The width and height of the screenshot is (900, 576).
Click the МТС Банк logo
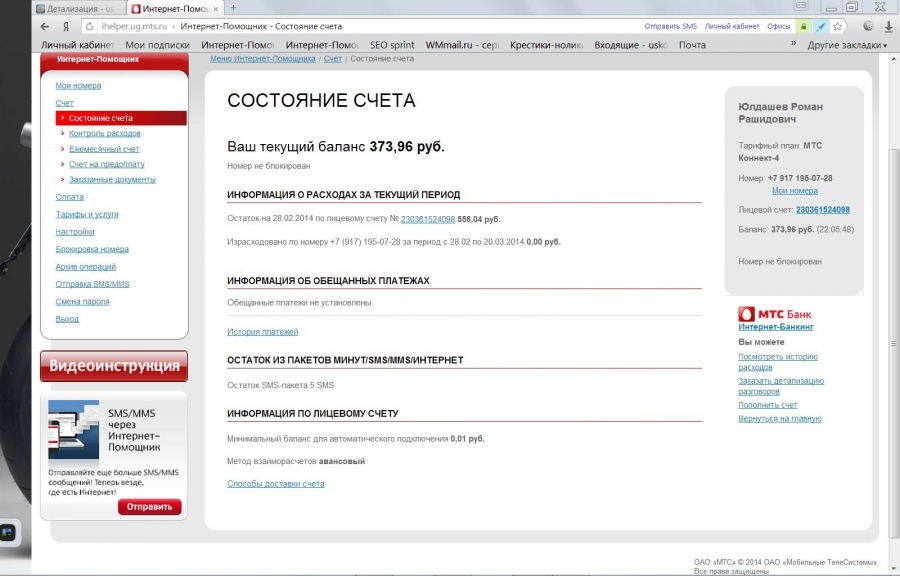pyautogui.click(x=775, y=314)
